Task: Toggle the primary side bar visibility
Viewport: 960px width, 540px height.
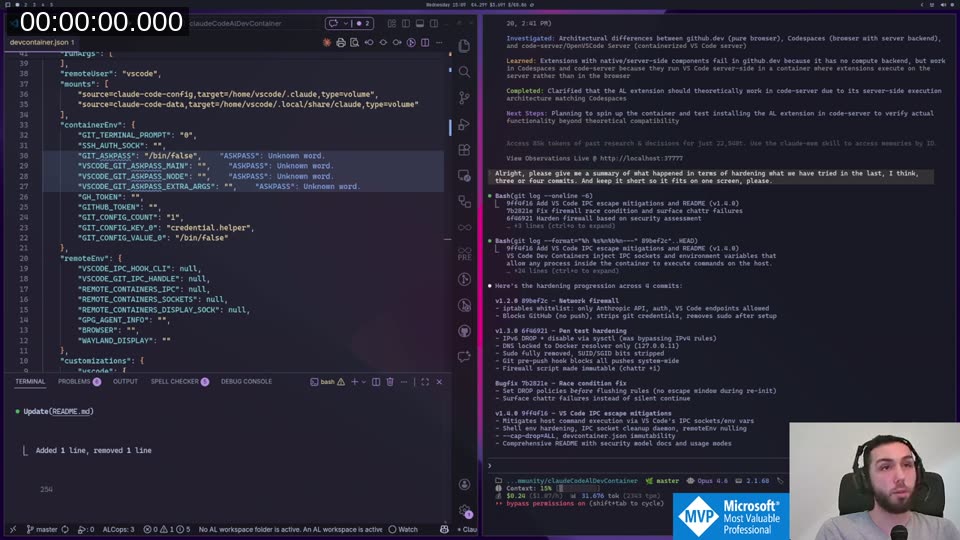Action: [x=406, y=23]
